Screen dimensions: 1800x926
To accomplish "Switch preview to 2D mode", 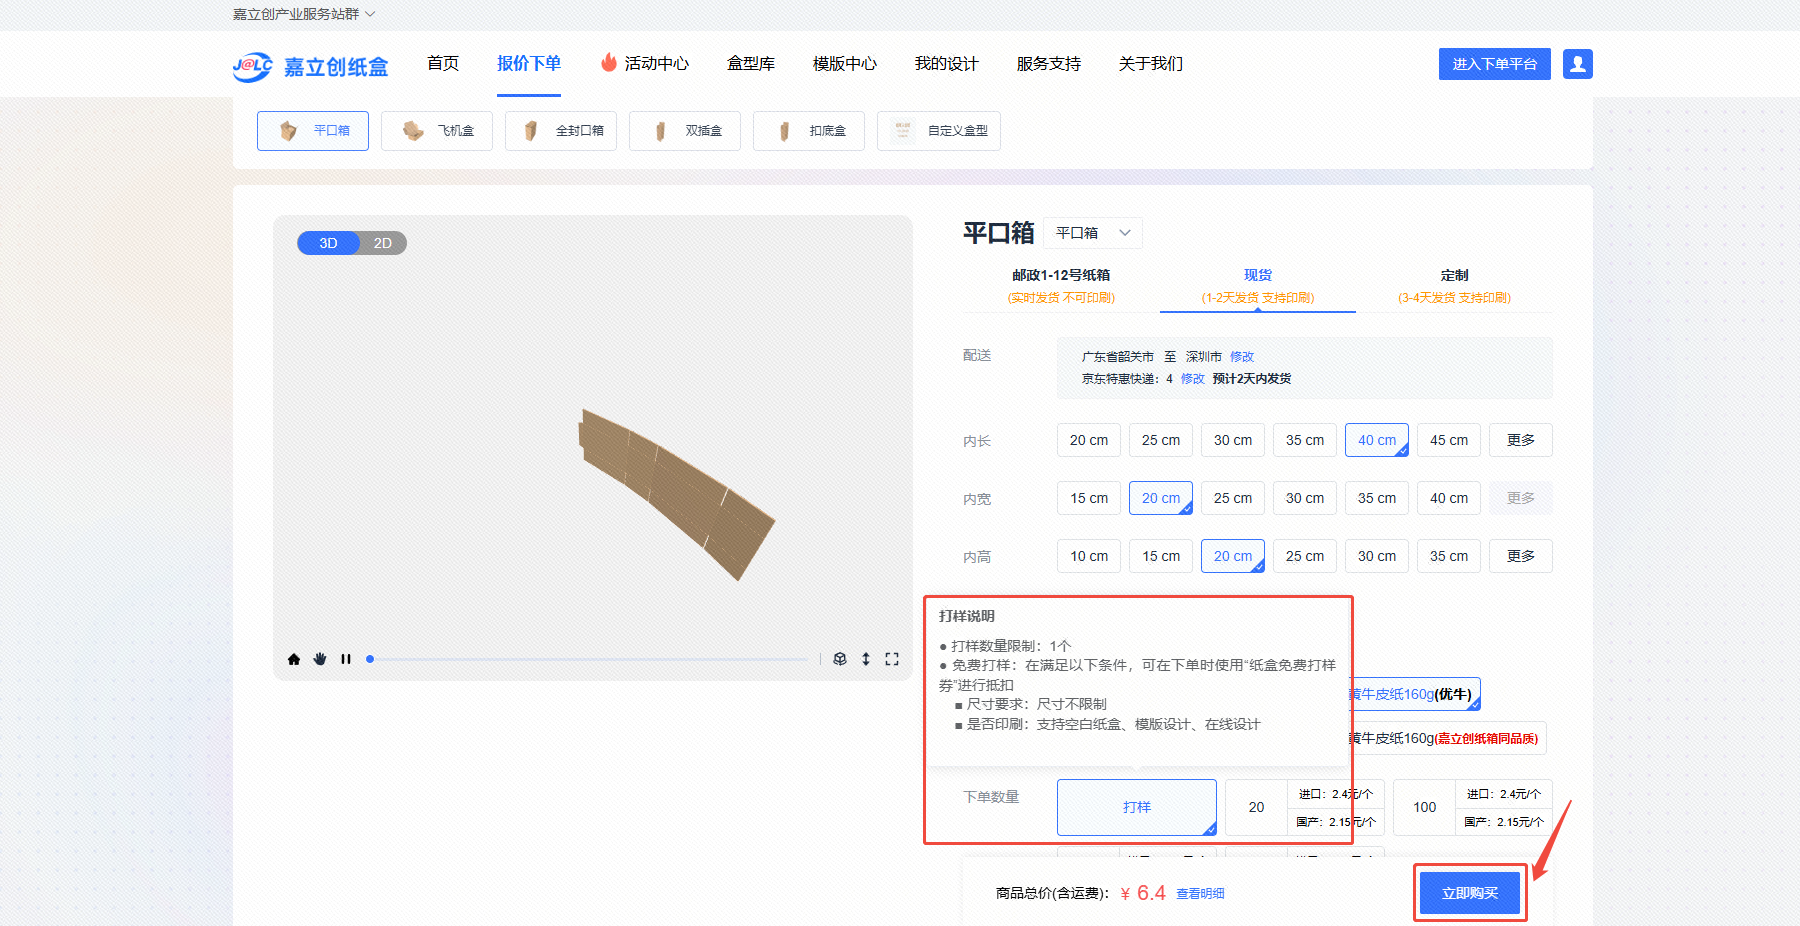I will [x=383, y=243].
